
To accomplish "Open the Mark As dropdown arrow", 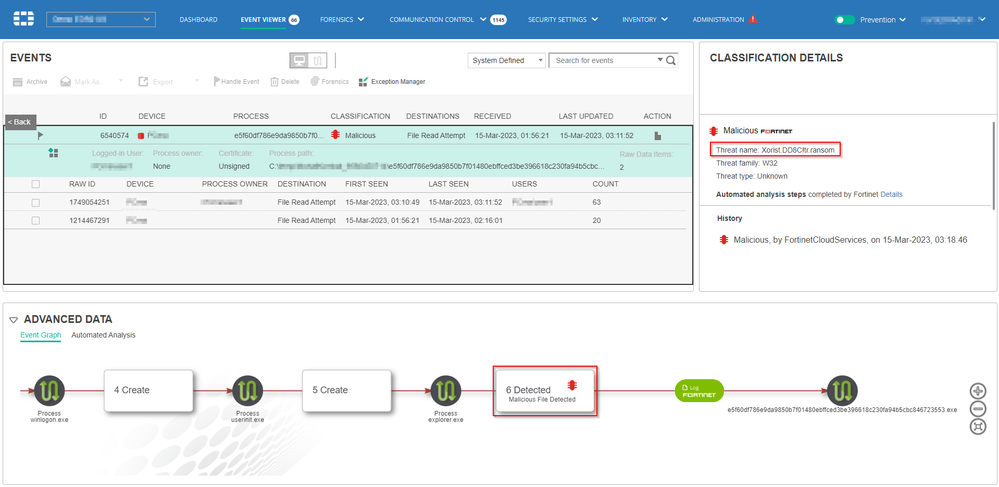I will pos(120,82).
